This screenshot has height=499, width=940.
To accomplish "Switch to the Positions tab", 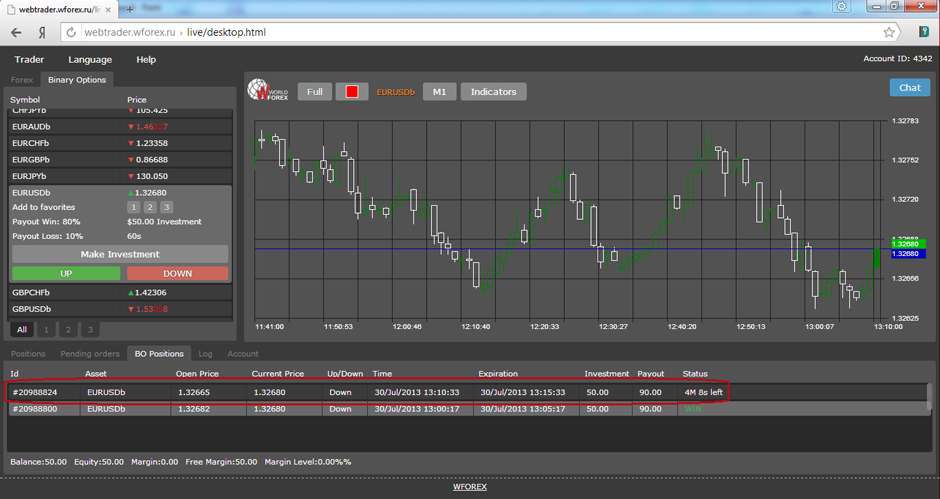I will point(28,354).
